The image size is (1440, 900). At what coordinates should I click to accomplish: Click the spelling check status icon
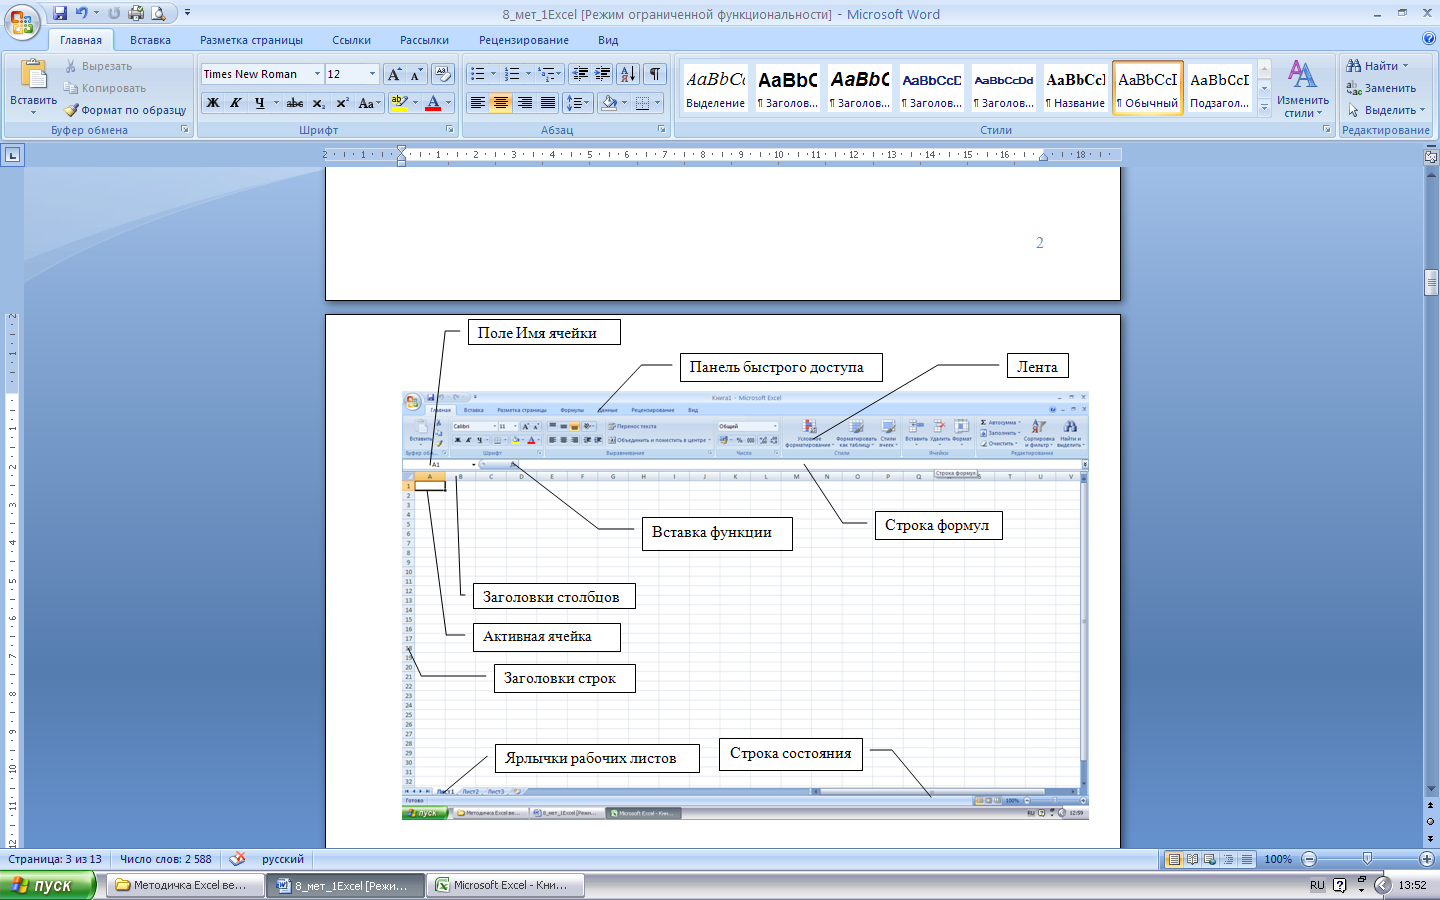[x=237, y=859]
